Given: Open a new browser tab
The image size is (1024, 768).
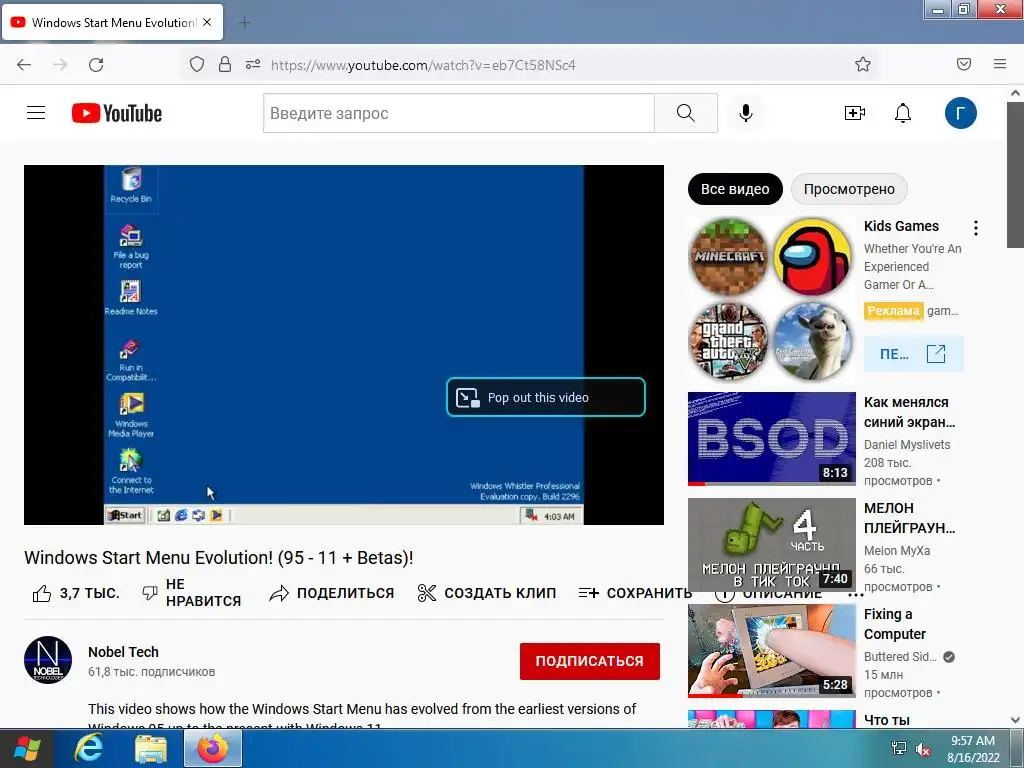Looking at the screenshot, I should tap(244, 23).
